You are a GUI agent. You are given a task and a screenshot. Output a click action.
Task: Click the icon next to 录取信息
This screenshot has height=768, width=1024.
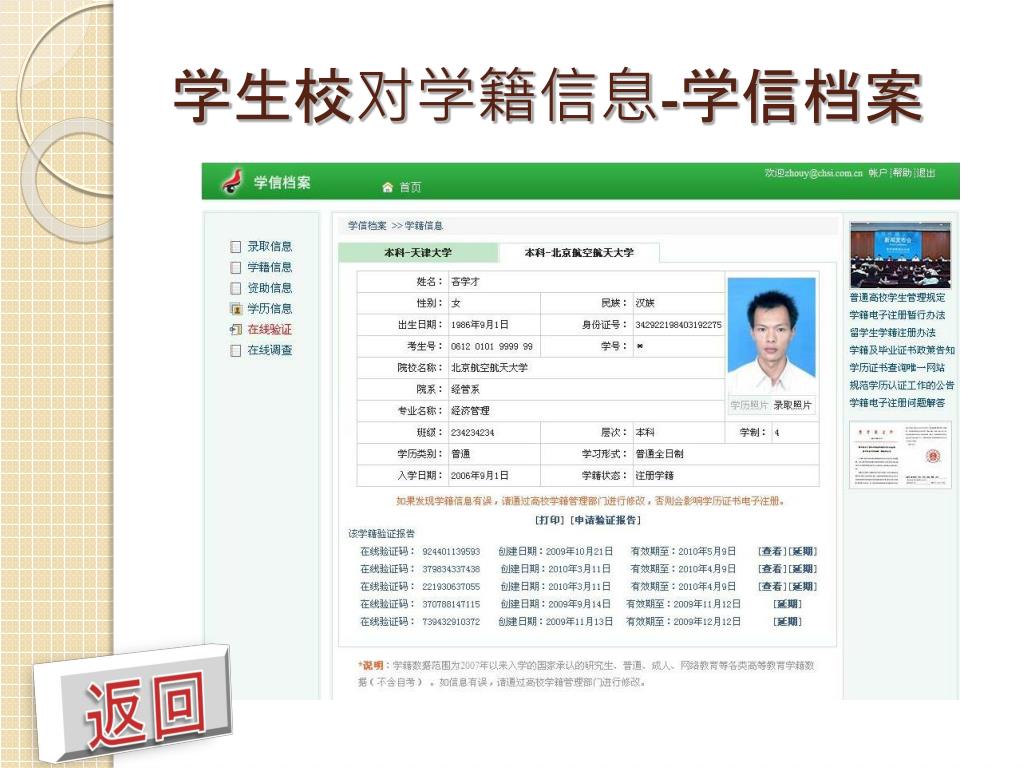click(x=236, y=247)
